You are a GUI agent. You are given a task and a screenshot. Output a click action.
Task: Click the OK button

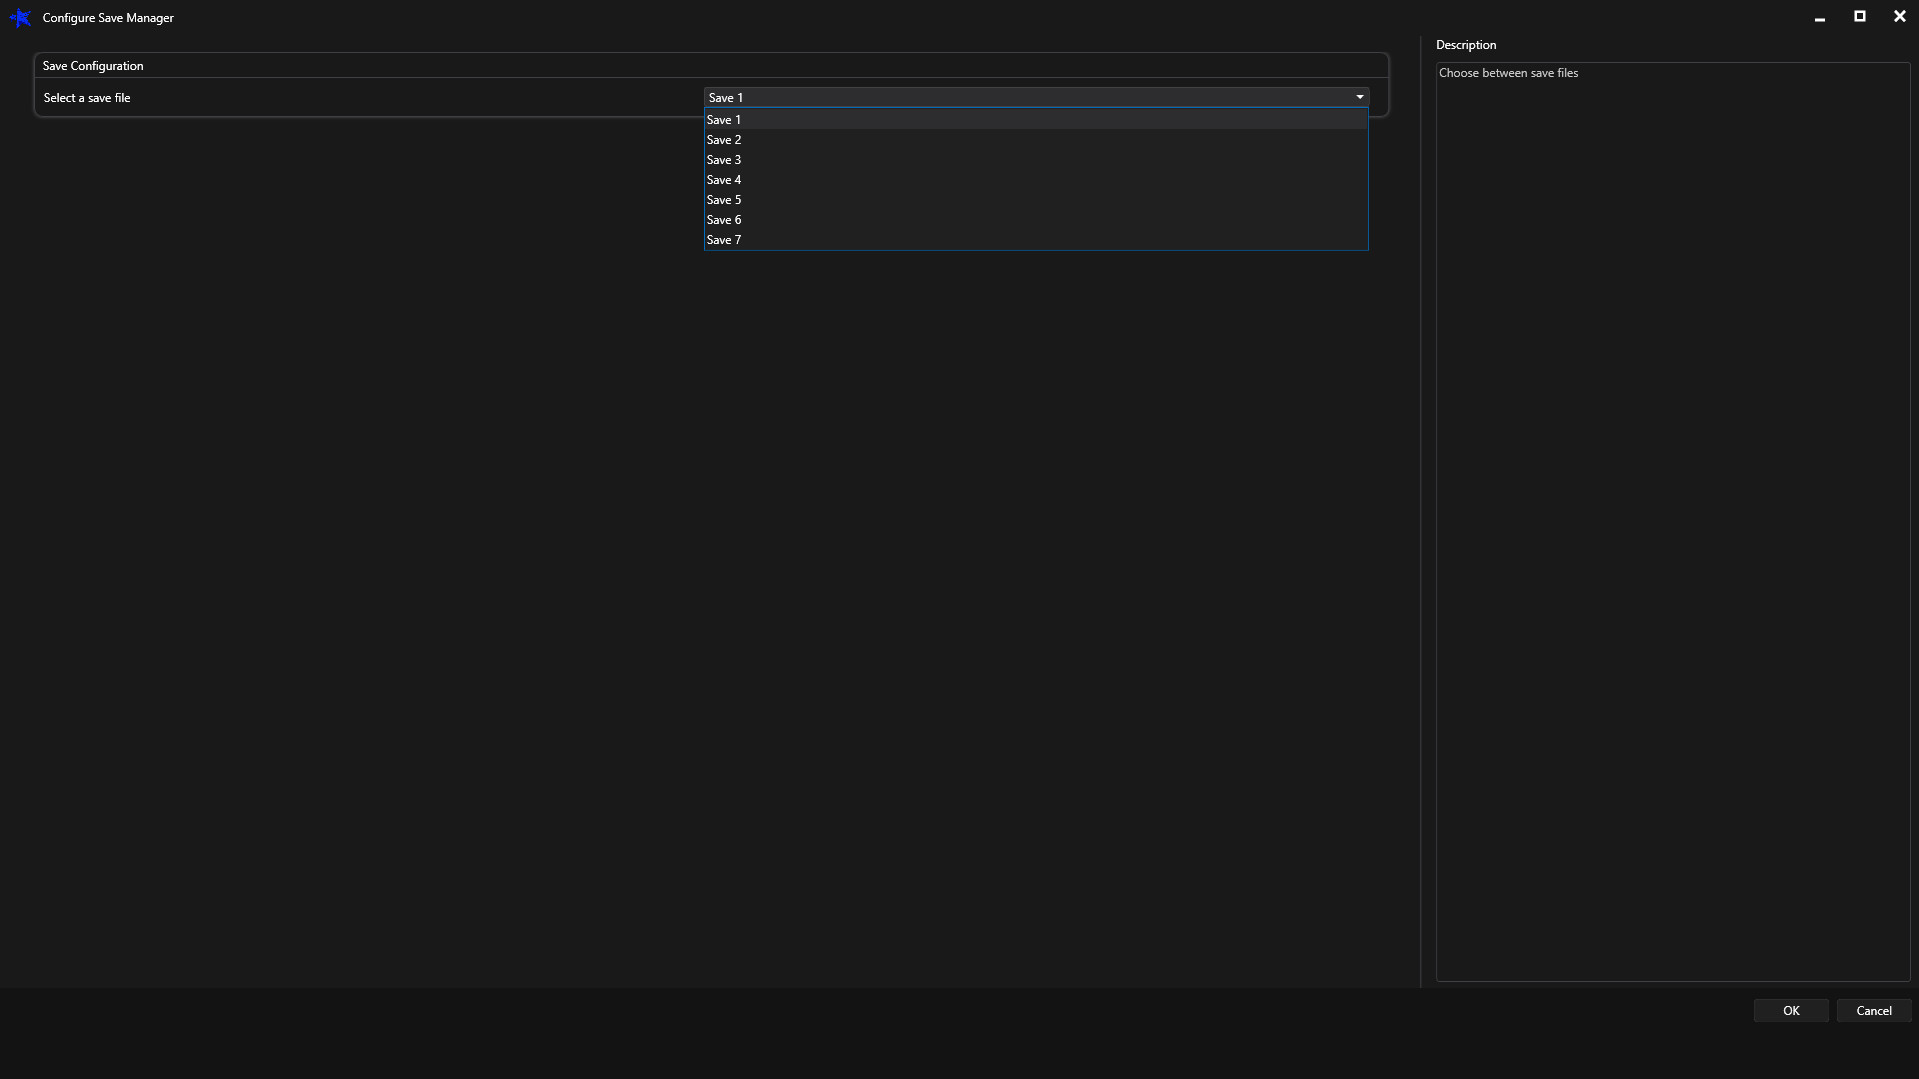tap(1790, 1010)
